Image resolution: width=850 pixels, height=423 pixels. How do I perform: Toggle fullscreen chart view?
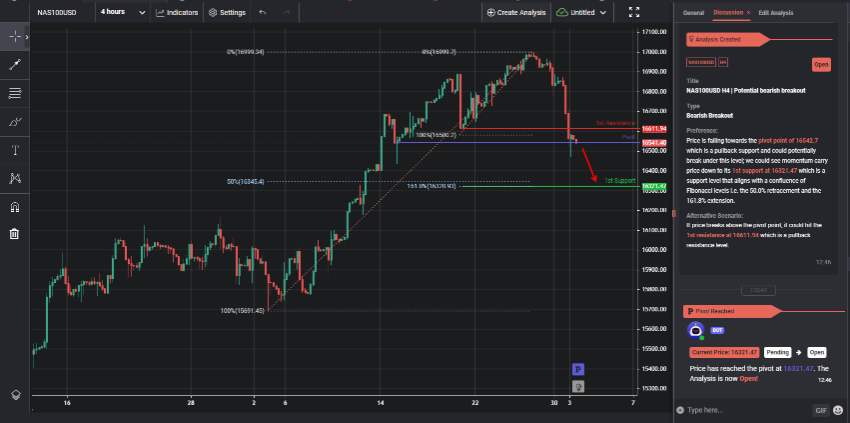pyautogui.click(x=634, y=12)
